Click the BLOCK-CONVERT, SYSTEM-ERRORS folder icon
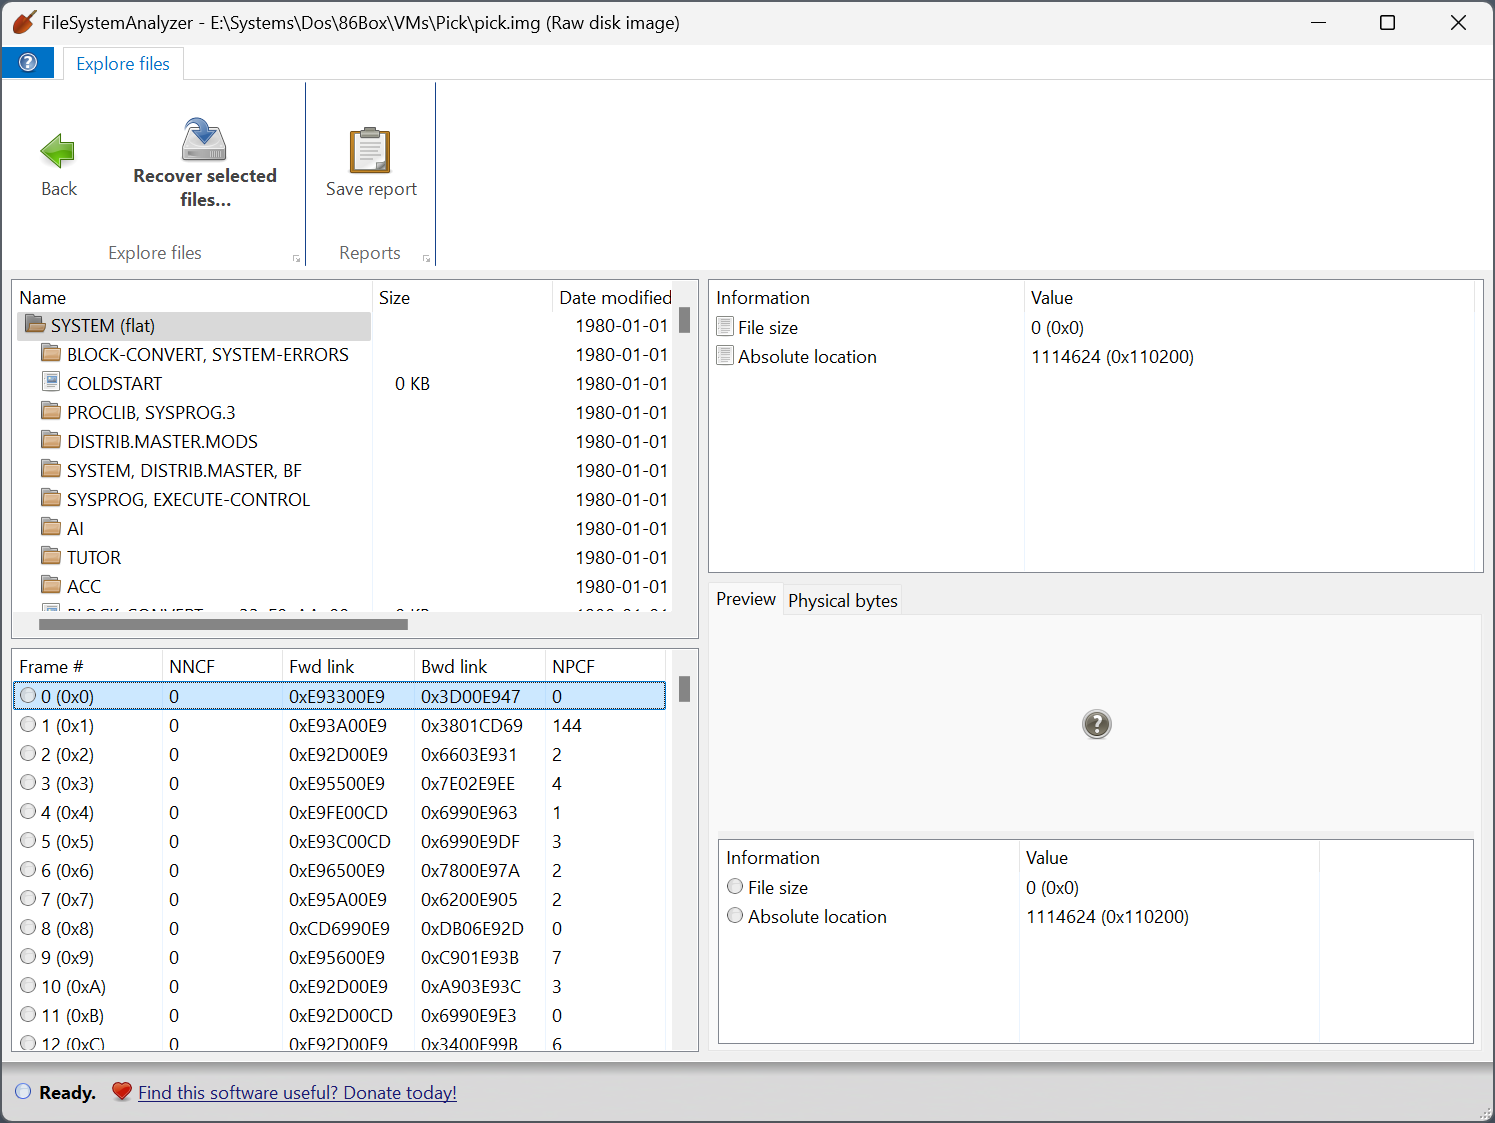Image resolution: width=1495 pixels, height=1123 pixels. tap(51, 353)
